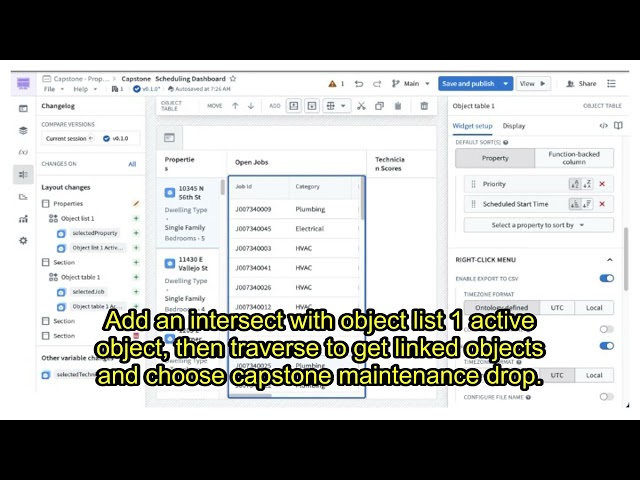Screen dimensions: 640x480
Task: Move the object table down
Action: click(x=251, y=106)
